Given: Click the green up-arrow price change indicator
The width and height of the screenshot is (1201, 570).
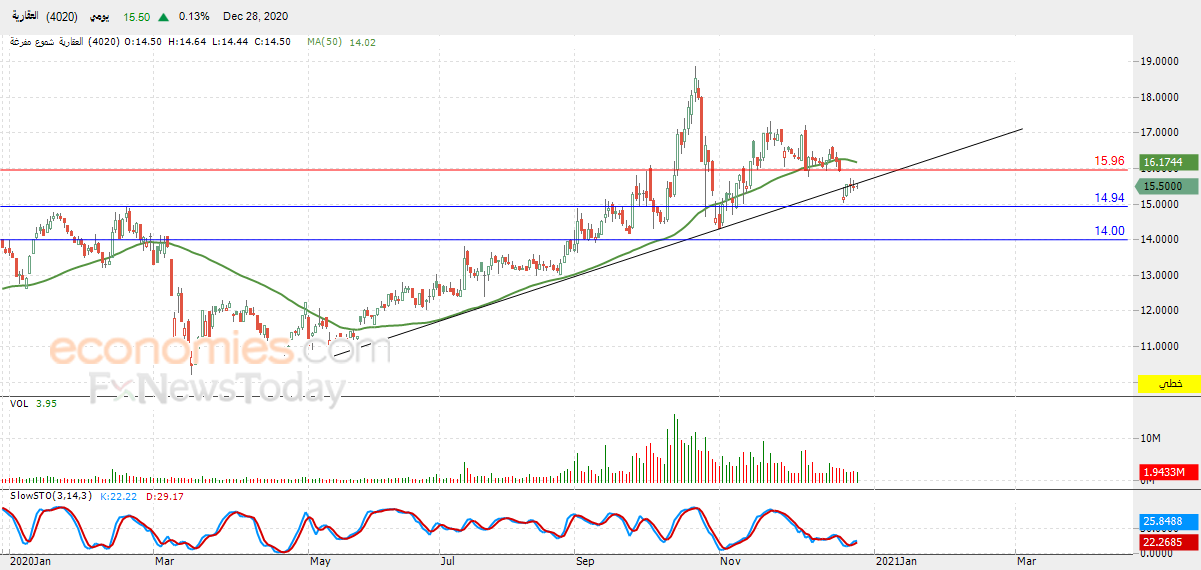Looking at the screenshot, I should pos(164,17).
